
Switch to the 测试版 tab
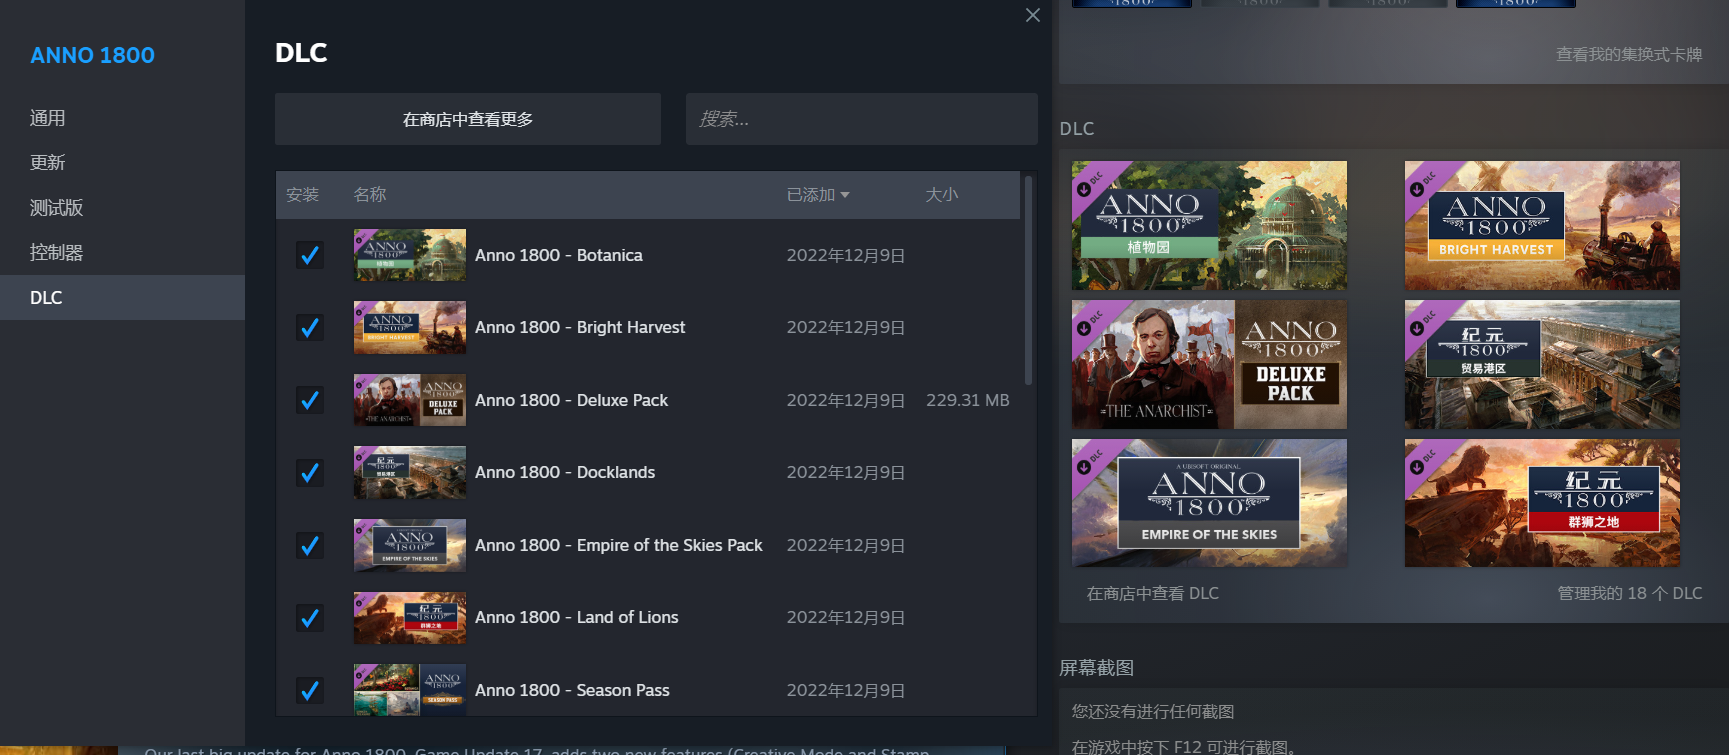point(122,208)
